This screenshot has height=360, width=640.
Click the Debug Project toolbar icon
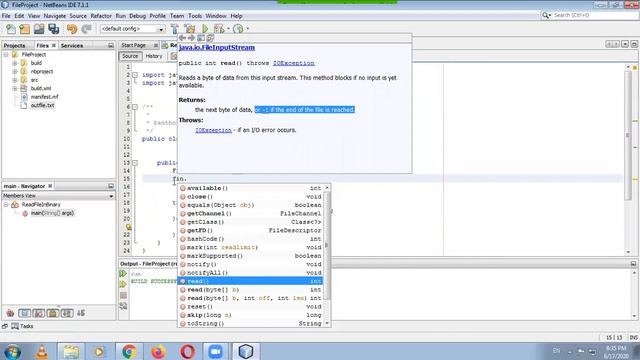[219, 29]
